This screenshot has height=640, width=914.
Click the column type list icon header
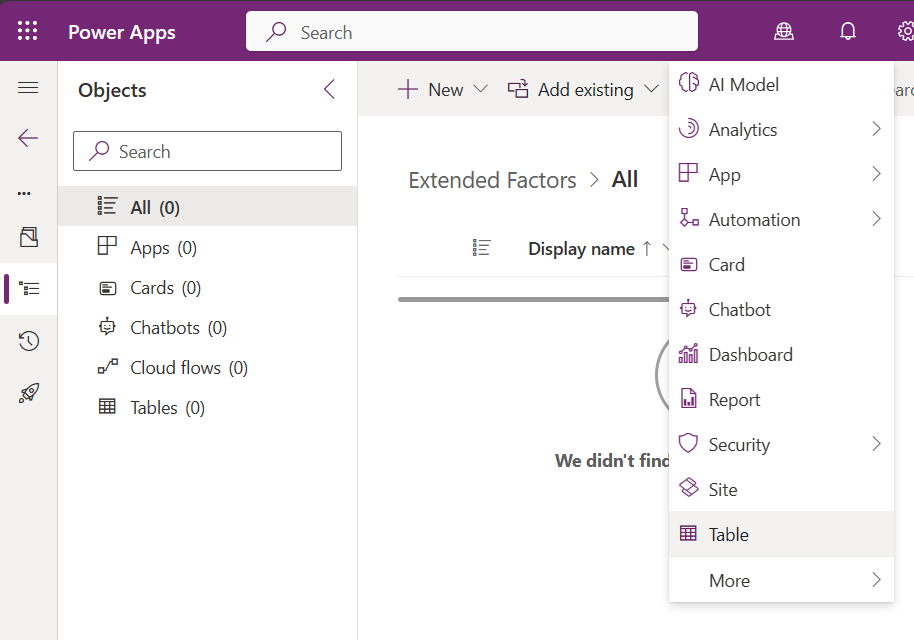coord(481,248)
